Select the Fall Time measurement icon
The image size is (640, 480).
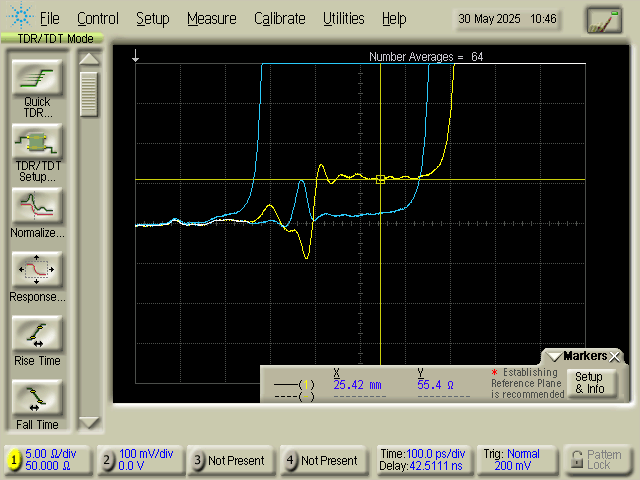[x=37, y=398]
